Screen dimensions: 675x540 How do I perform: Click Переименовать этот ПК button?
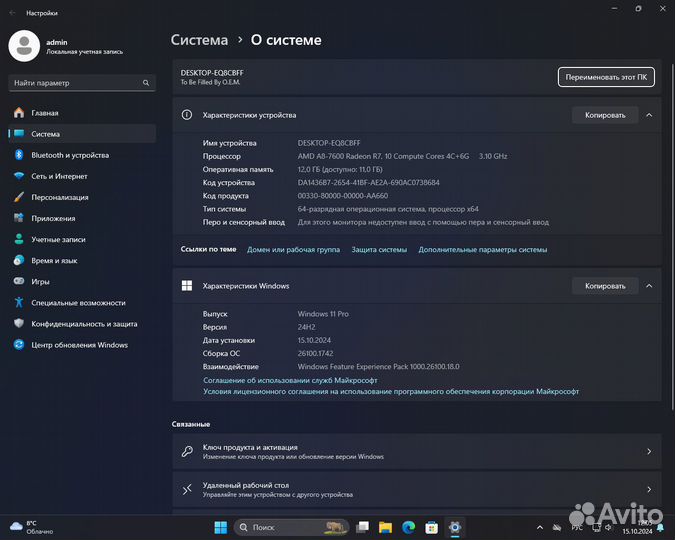coord(606,77)
